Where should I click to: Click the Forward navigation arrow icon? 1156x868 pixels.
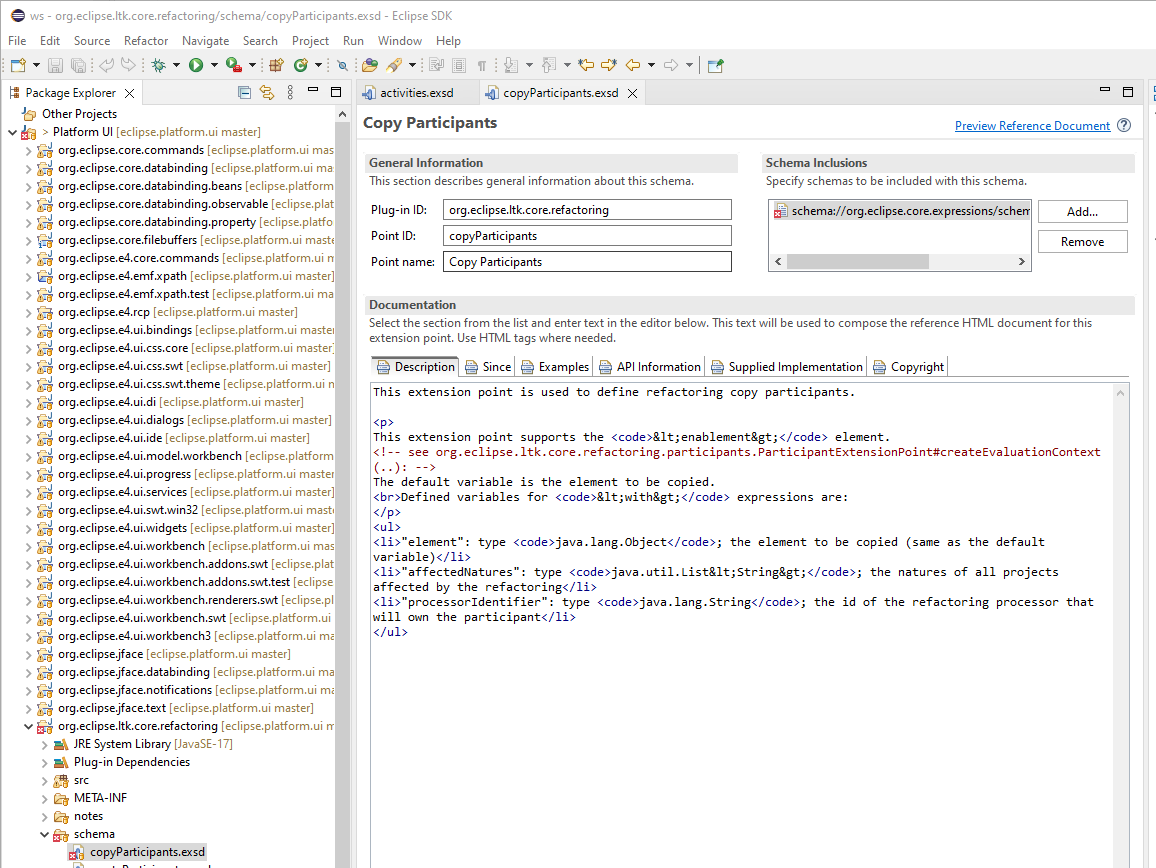671,66
